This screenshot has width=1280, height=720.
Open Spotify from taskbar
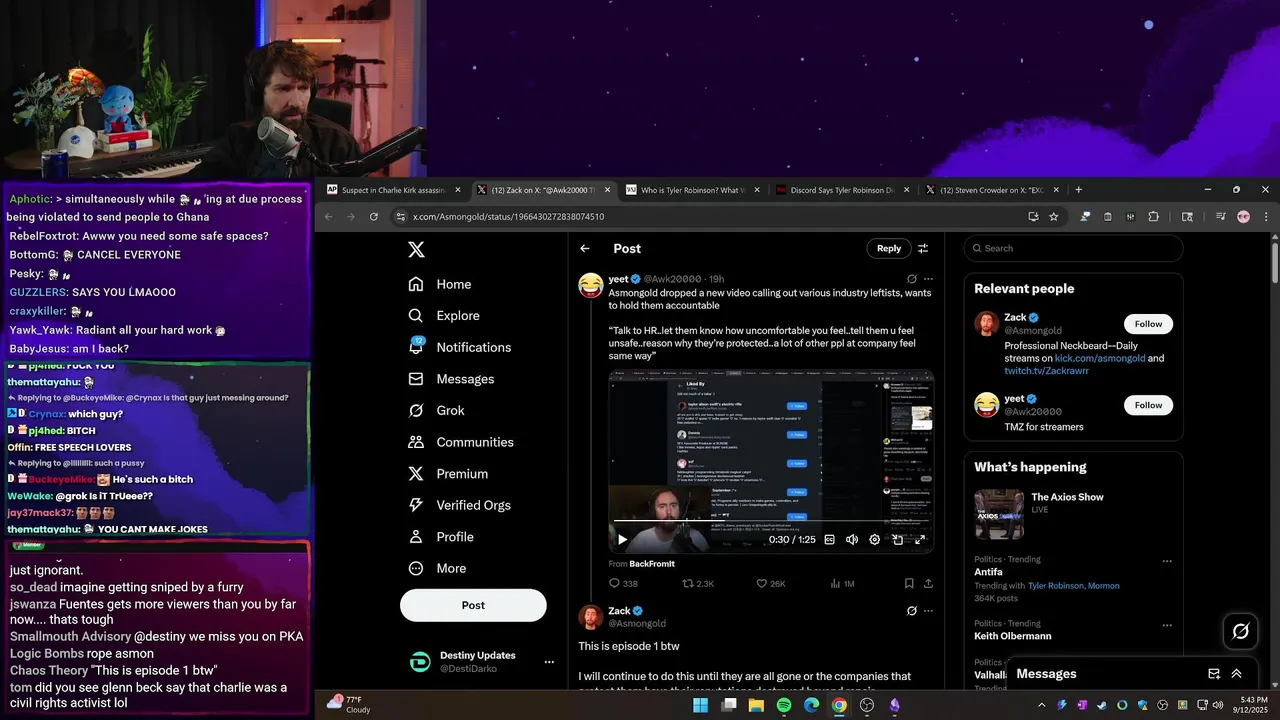tap(784, 705)
